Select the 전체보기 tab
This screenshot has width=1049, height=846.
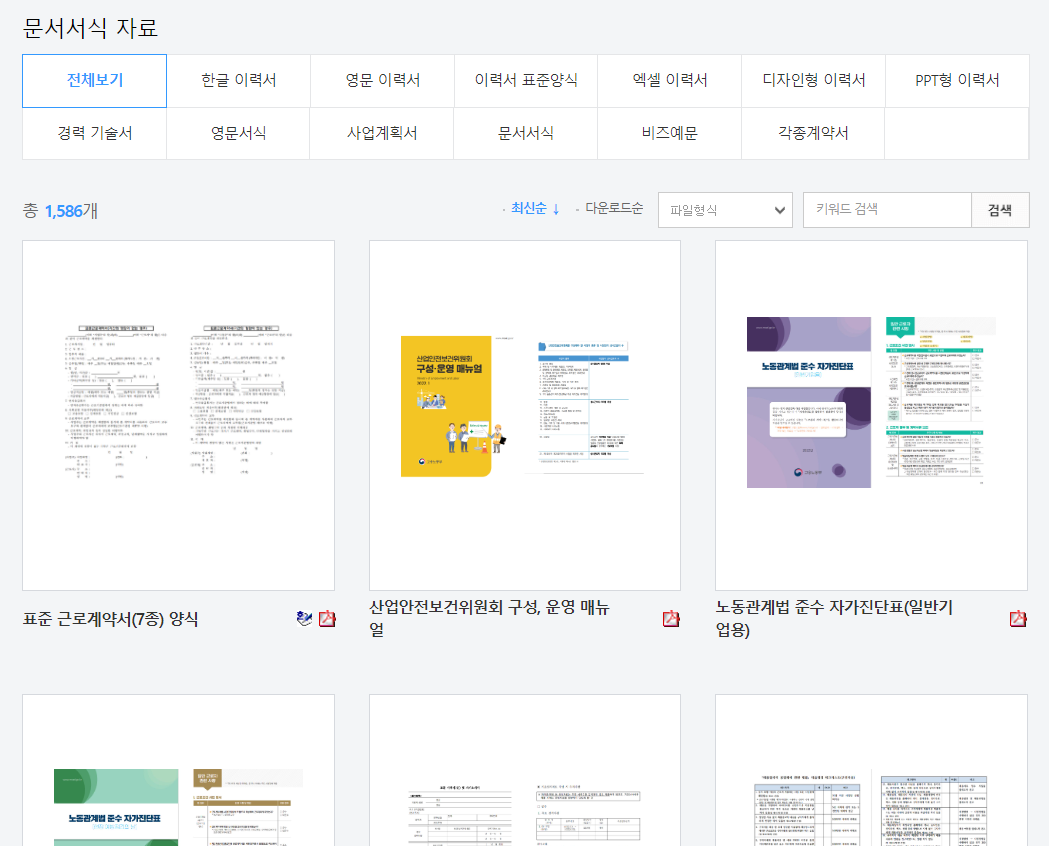94,81
